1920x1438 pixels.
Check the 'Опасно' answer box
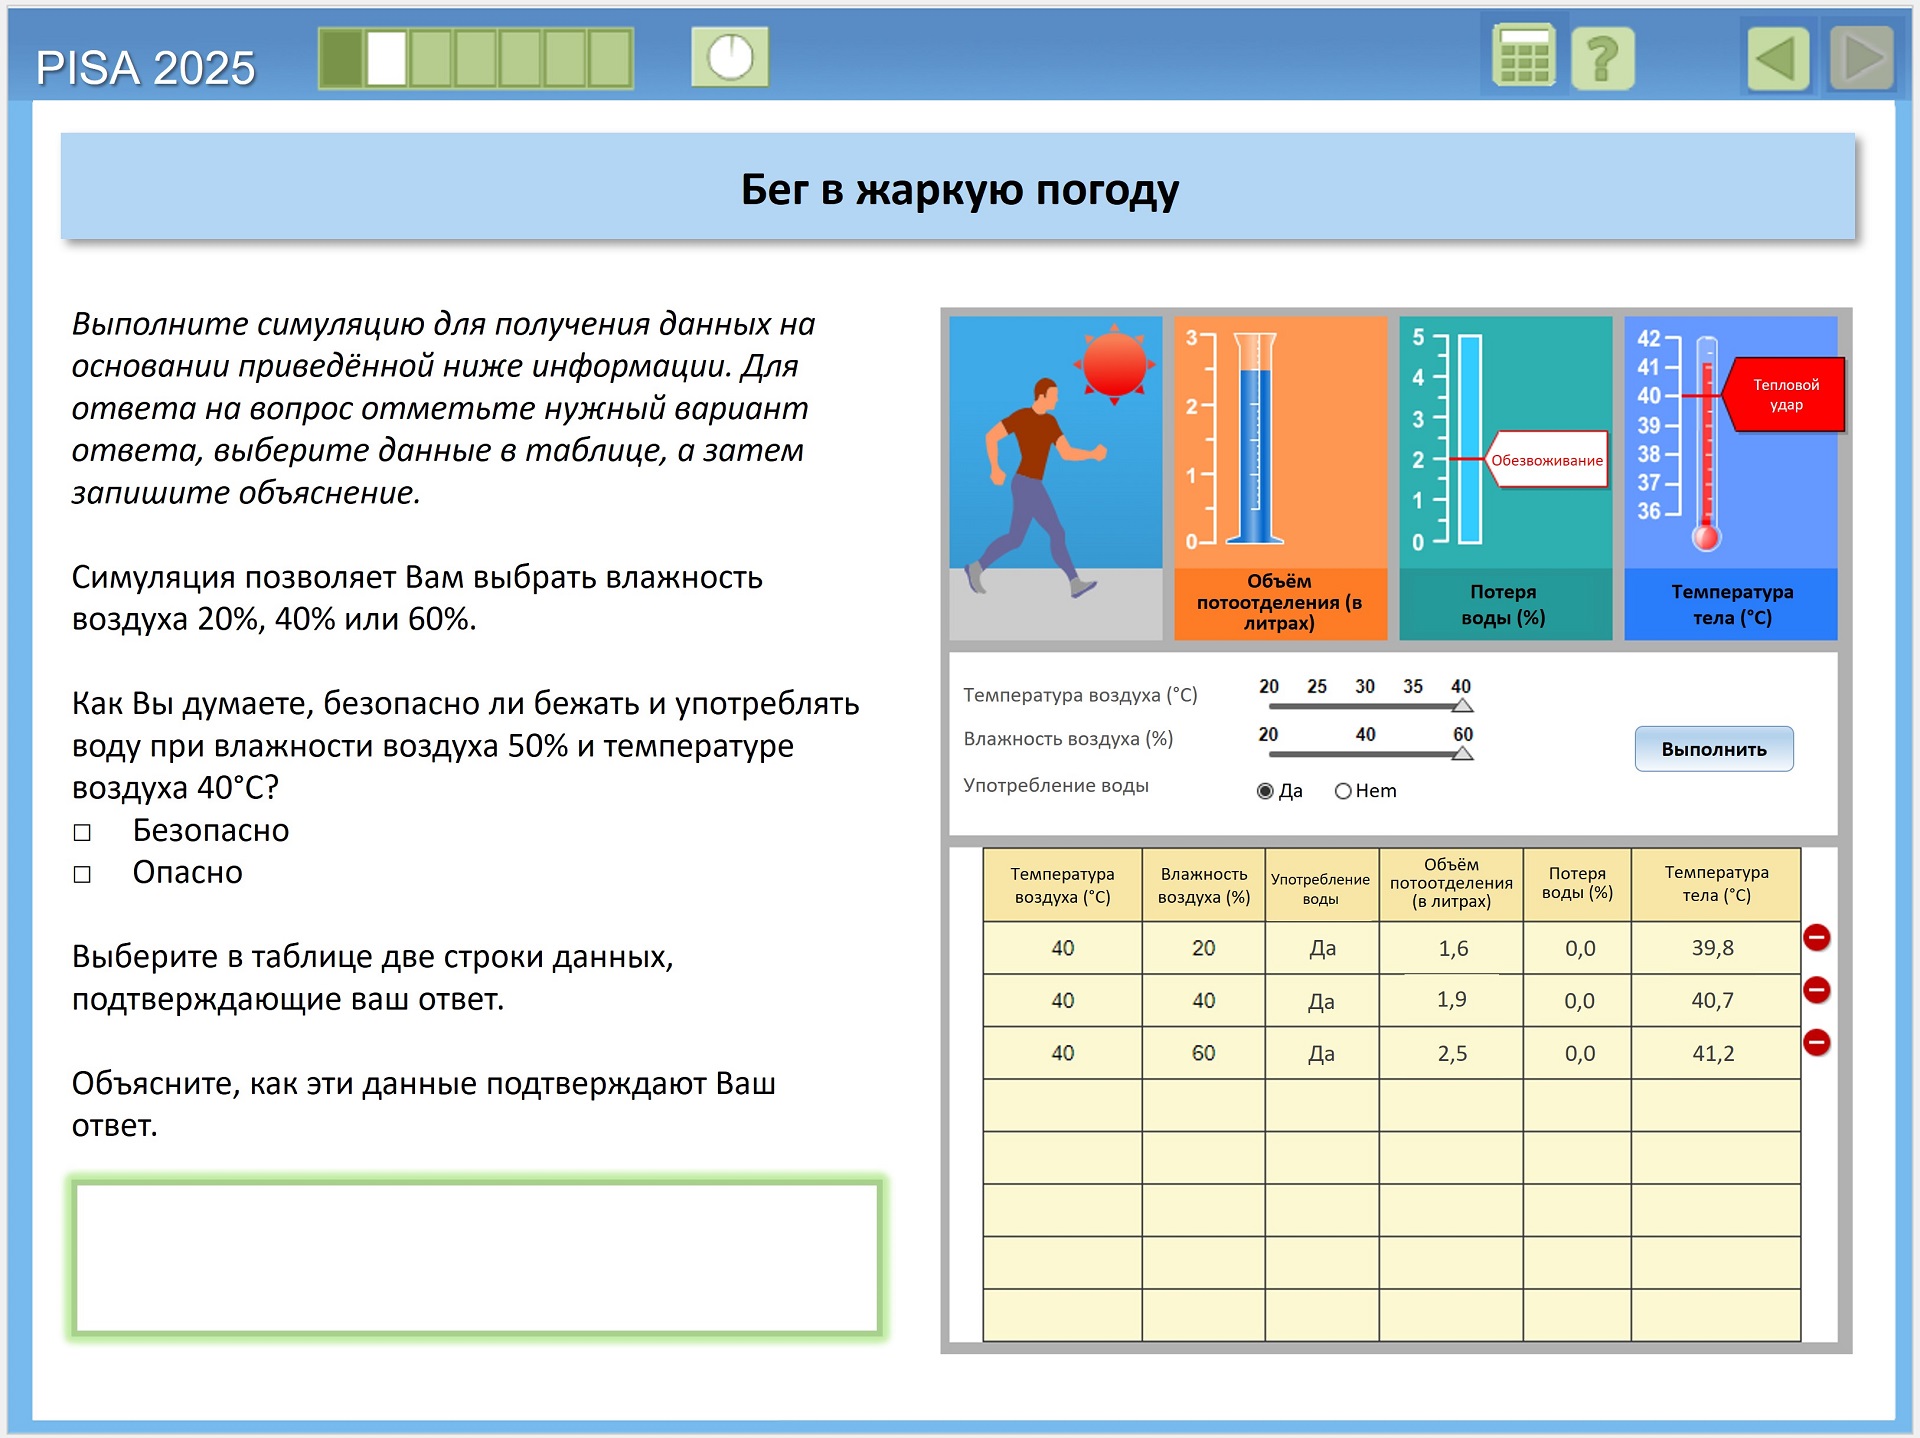coord(83,874)
